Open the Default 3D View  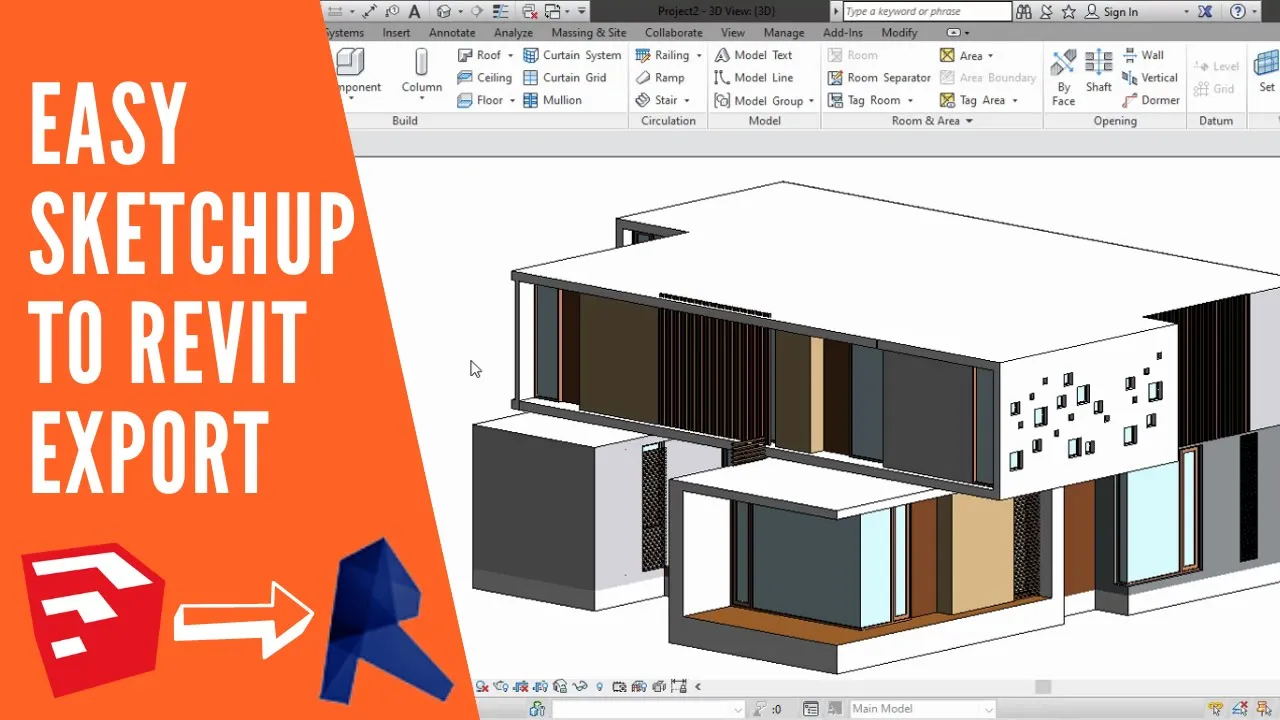[443, 11]
